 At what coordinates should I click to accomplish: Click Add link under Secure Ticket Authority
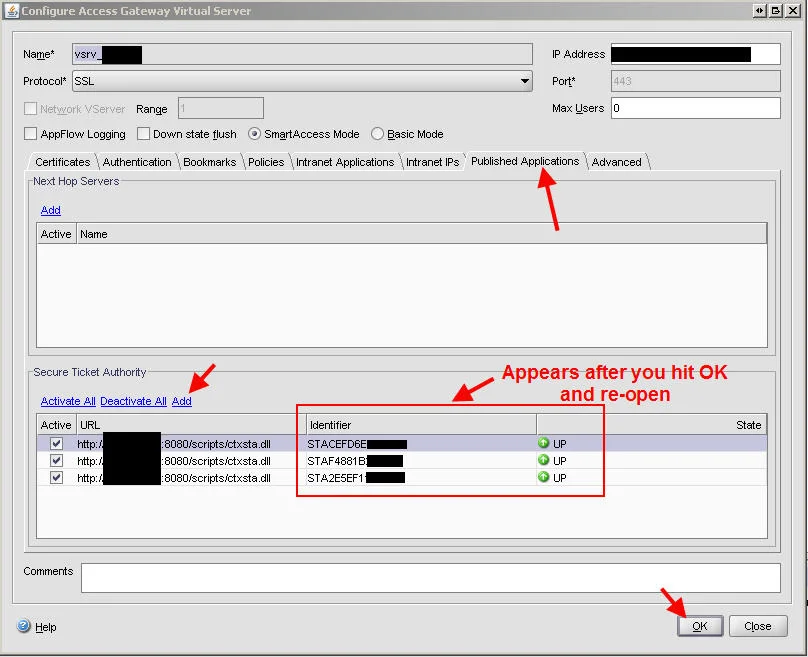coord(181,401)
